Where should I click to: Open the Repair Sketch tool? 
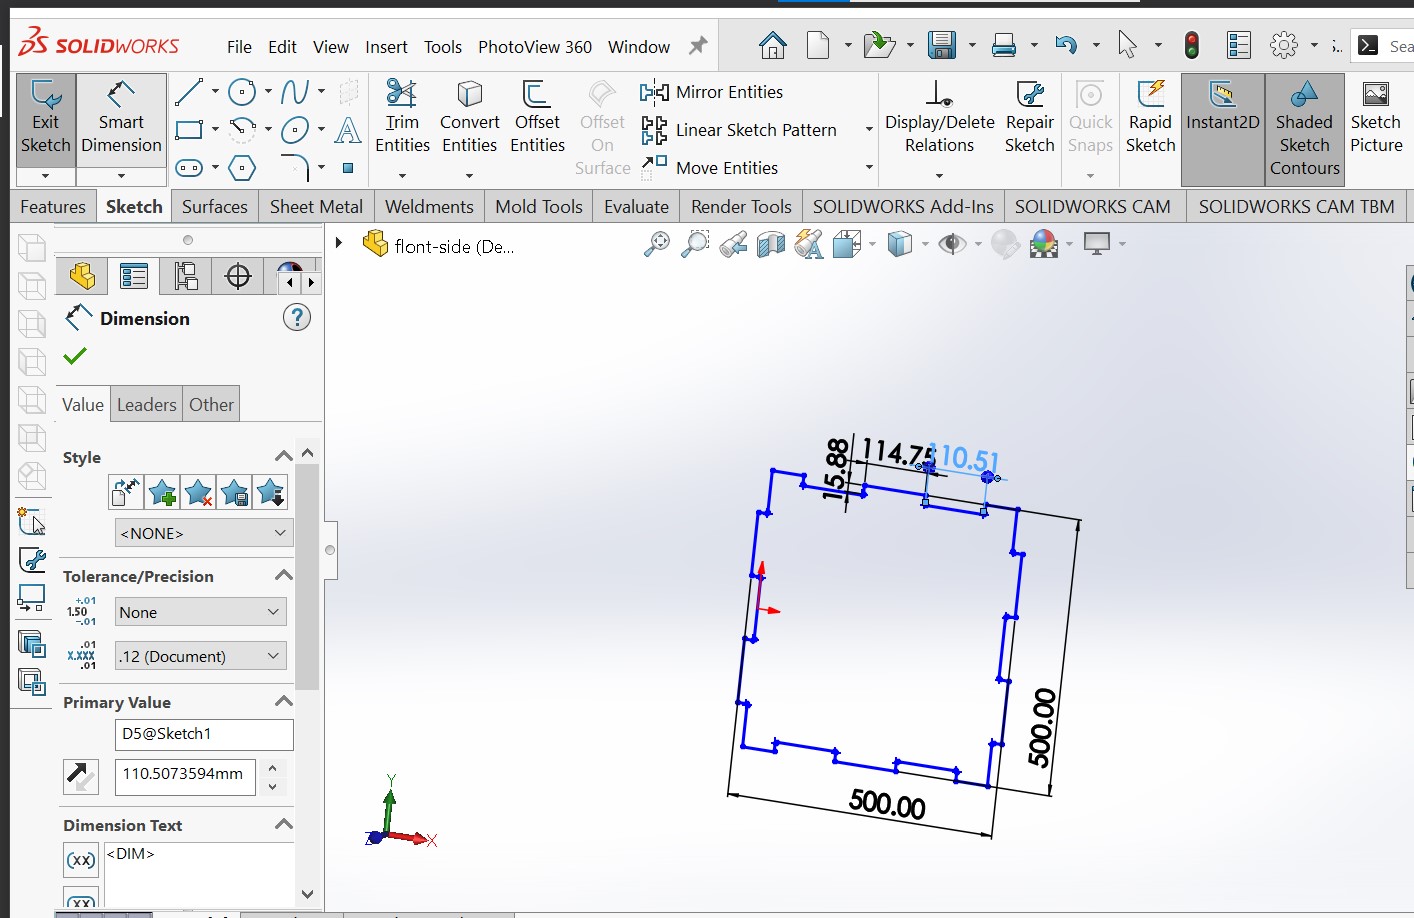point(1029,118)
